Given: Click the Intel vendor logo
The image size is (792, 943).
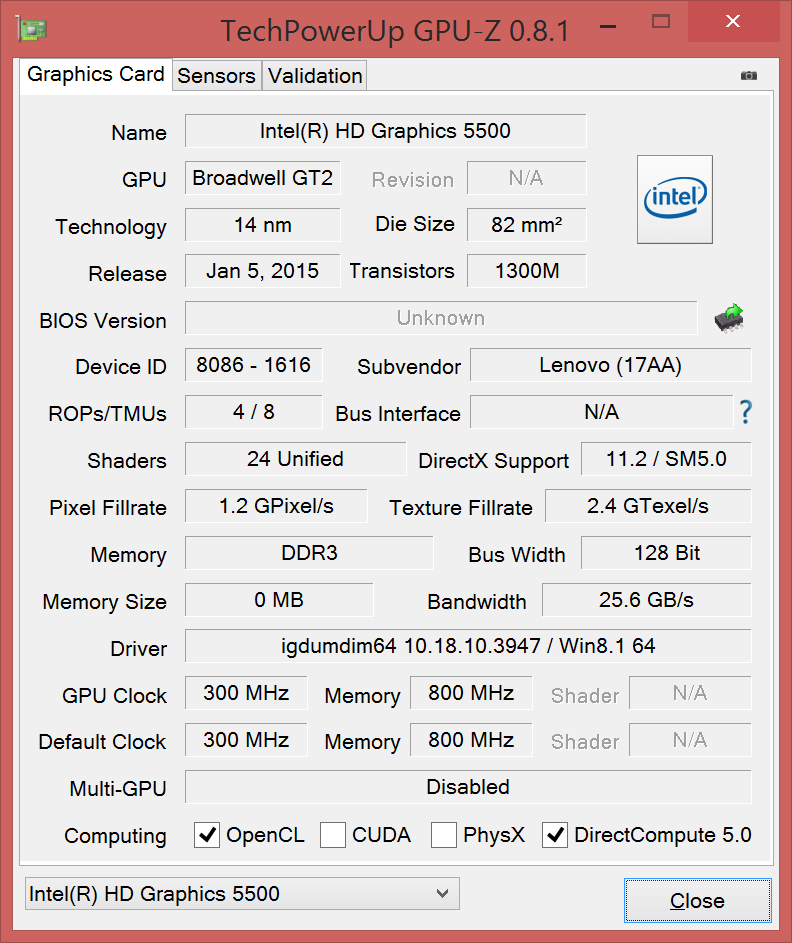Looking at the screenshot, I should [x=675, y=199].
